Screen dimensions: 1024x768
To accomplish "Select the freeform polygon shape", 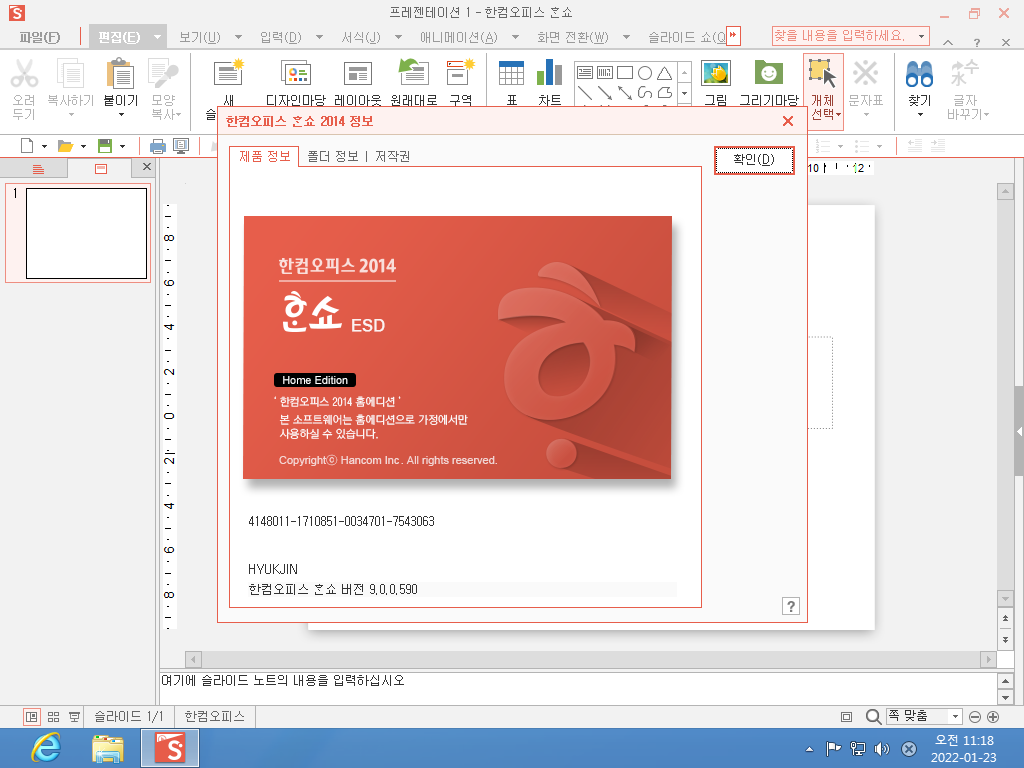I will click(x=664, y=93).
